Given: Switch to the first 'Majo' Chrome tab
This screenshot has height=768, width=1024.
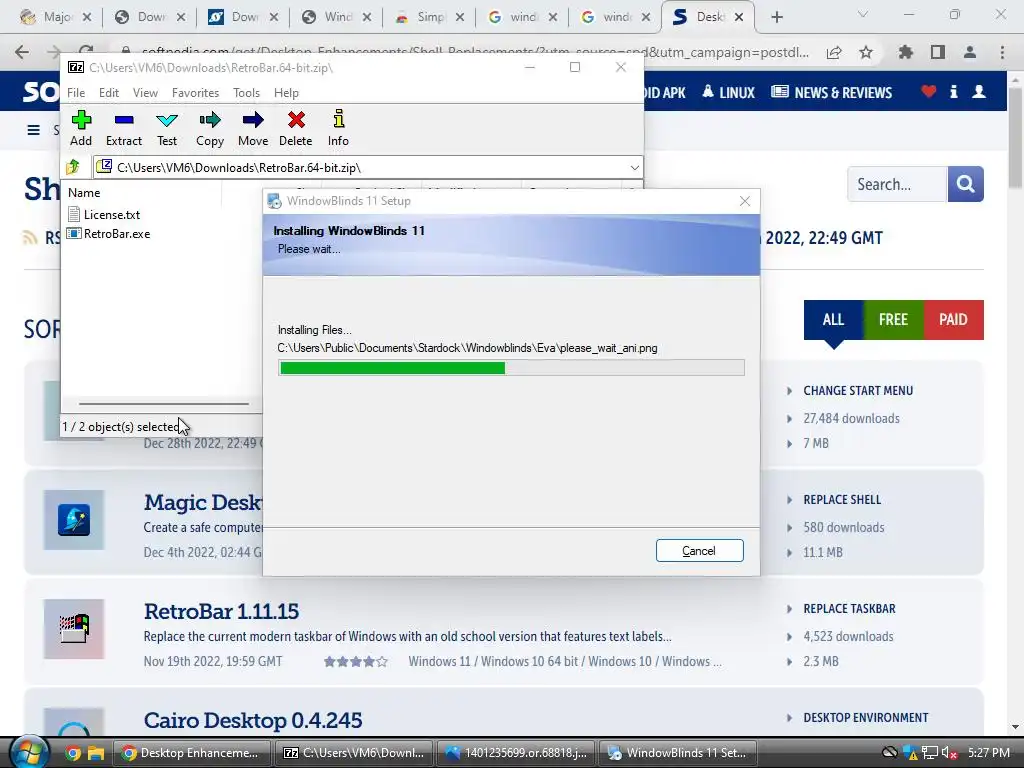Looking at the screenshot, I should (56, 17).
